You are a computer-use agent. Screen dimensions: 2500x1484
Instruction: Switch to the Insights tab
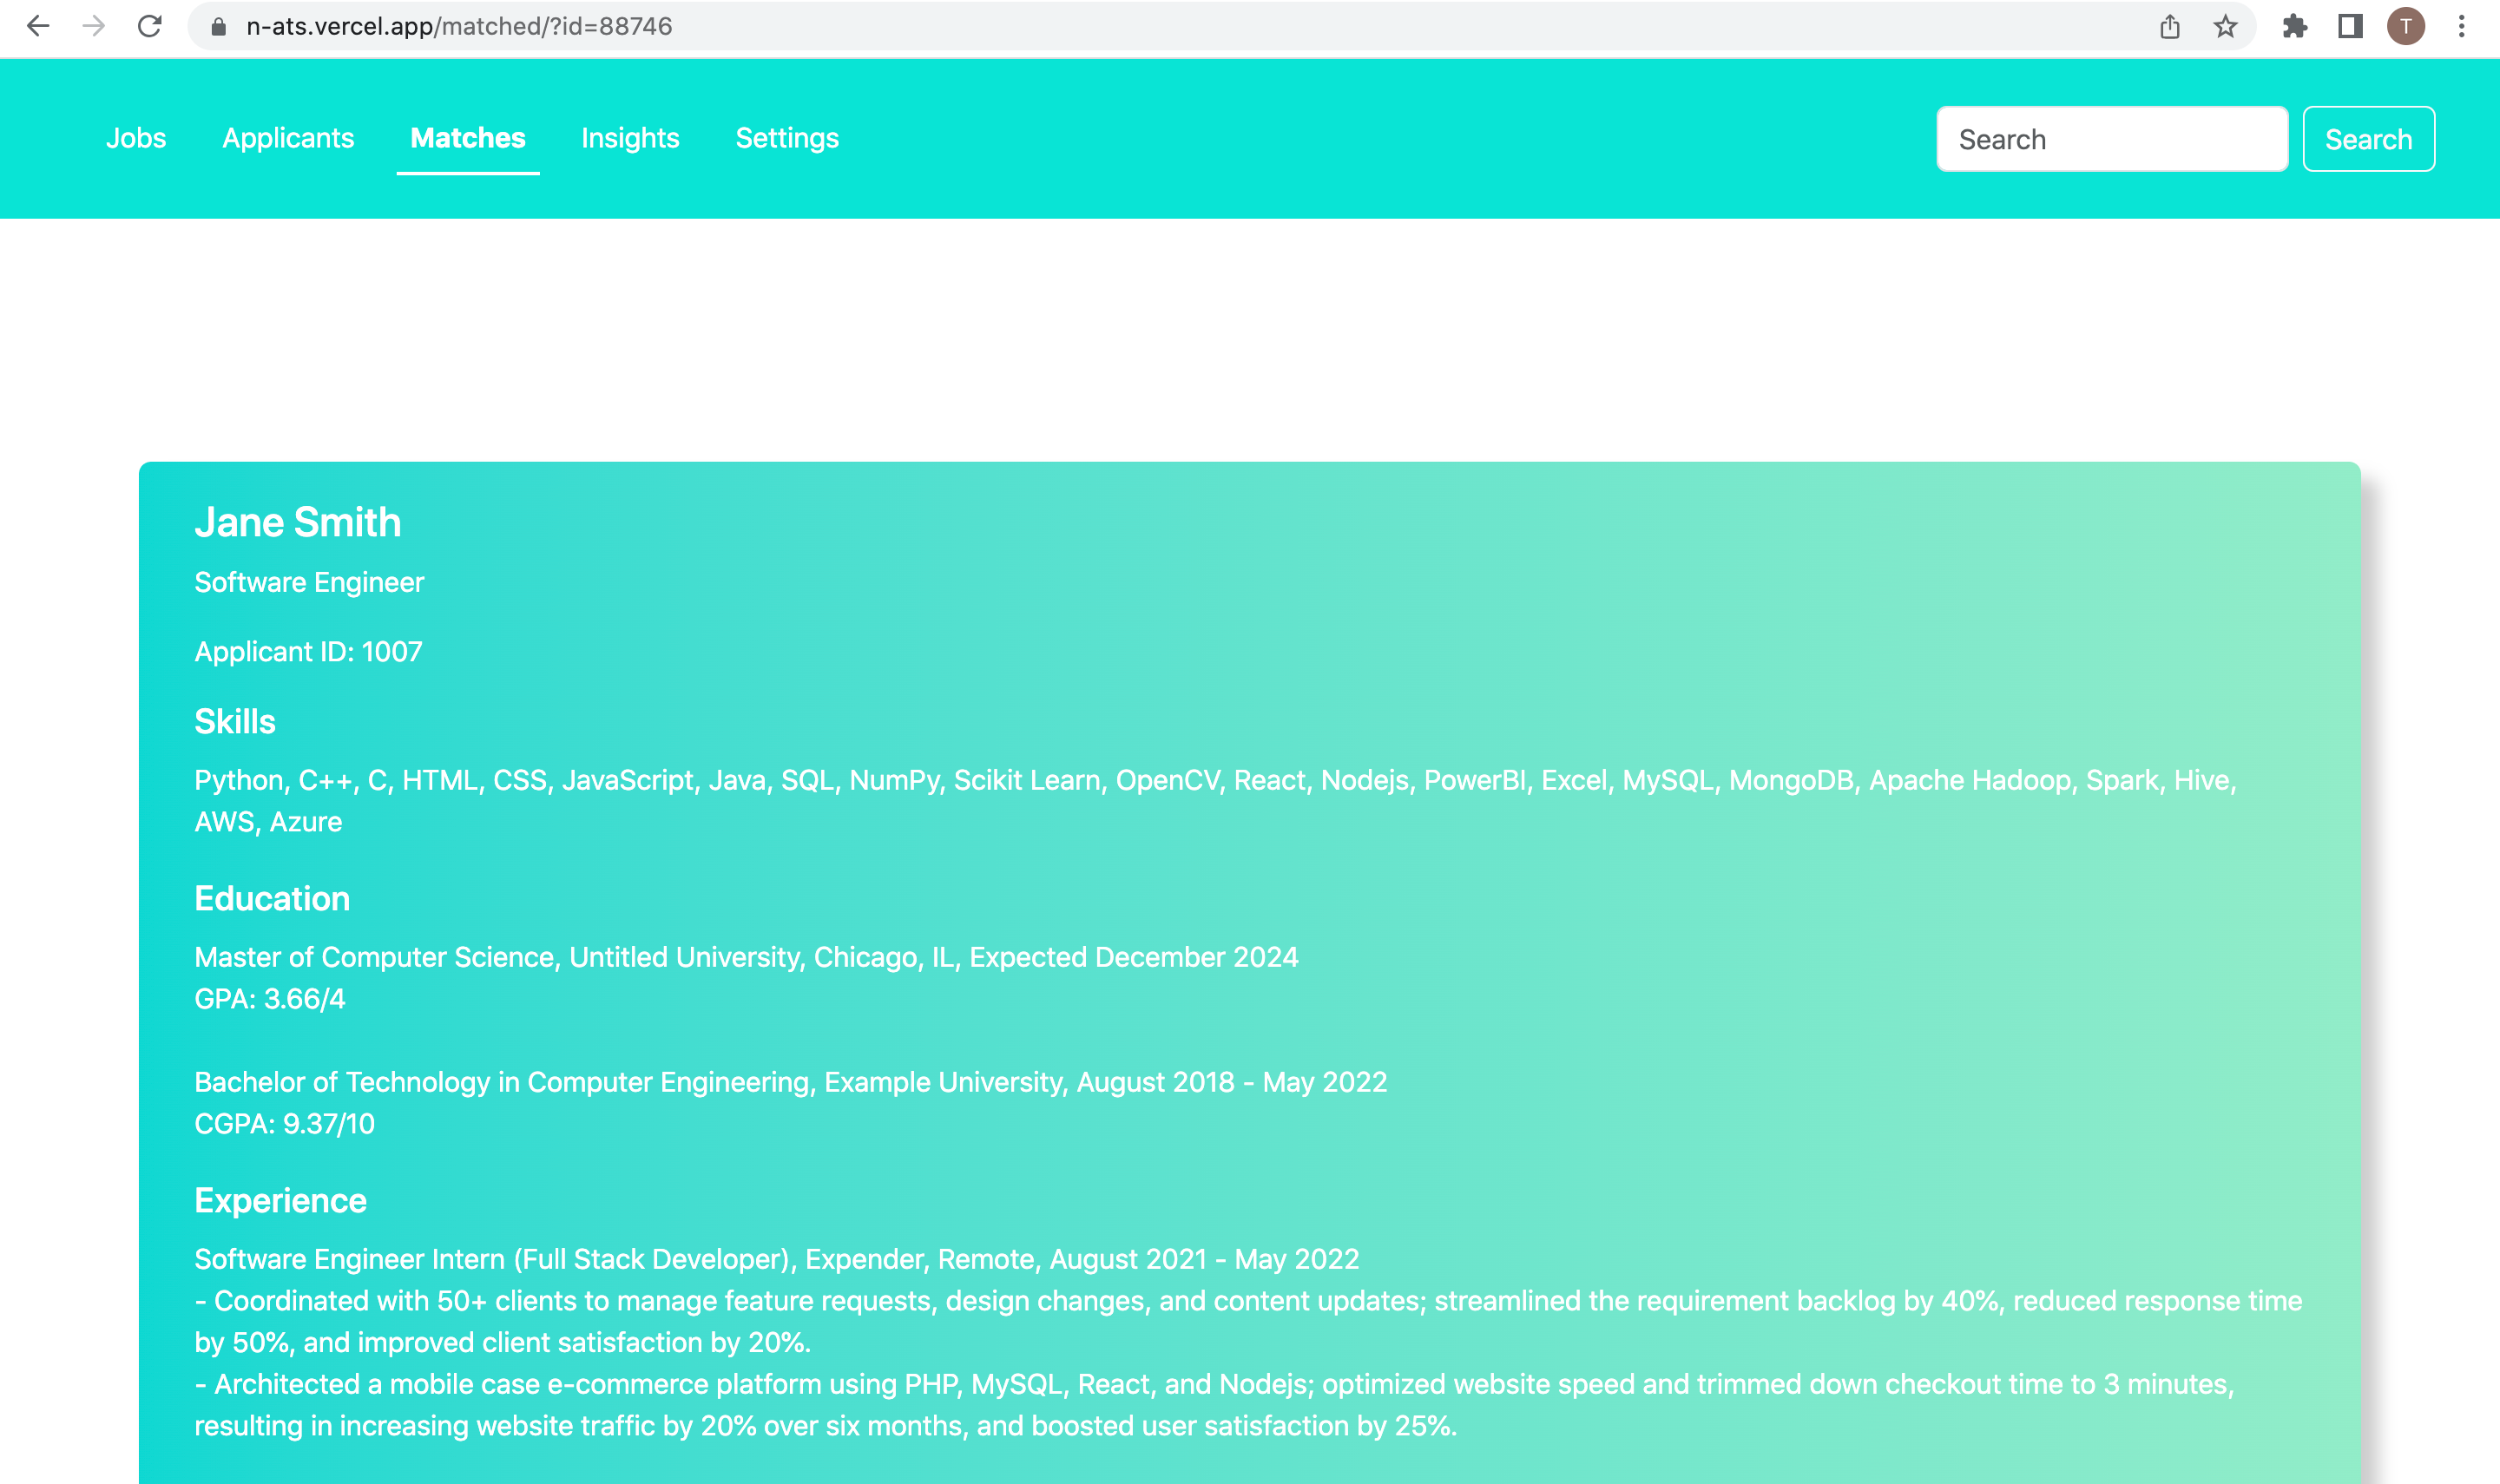click(630, 138)
